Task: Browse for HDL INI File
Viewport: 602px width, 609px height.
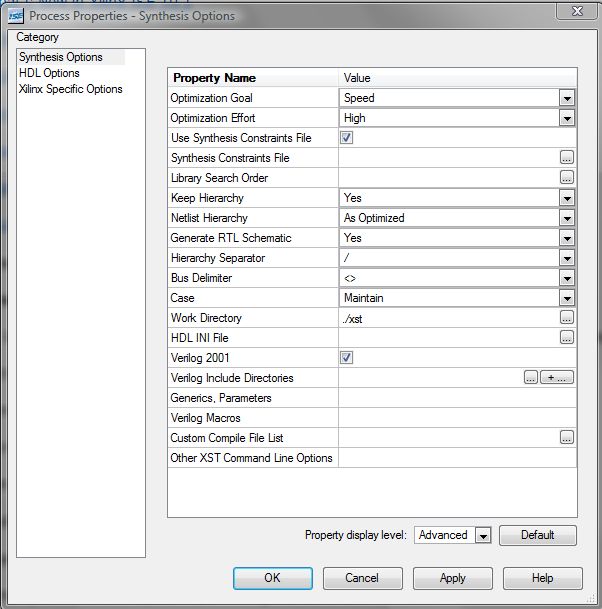Action: pyautogui.click(x=567, y=338)
